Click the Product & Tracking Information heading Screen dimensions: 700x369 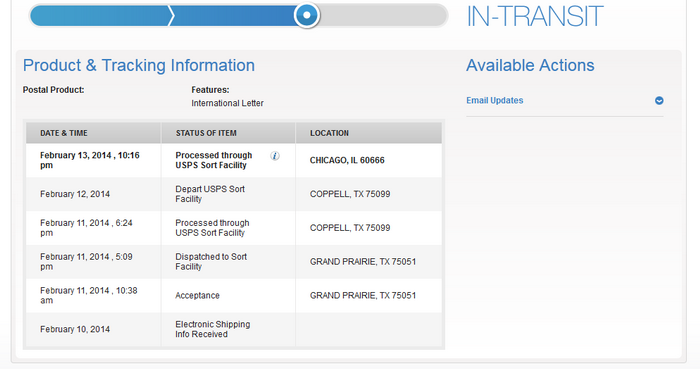click(139, 65)
